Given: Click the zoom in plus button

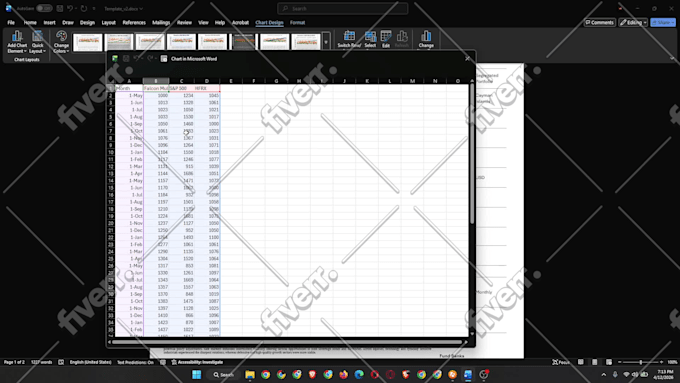Looking at the screenshot, I should [x=661, y=362].
